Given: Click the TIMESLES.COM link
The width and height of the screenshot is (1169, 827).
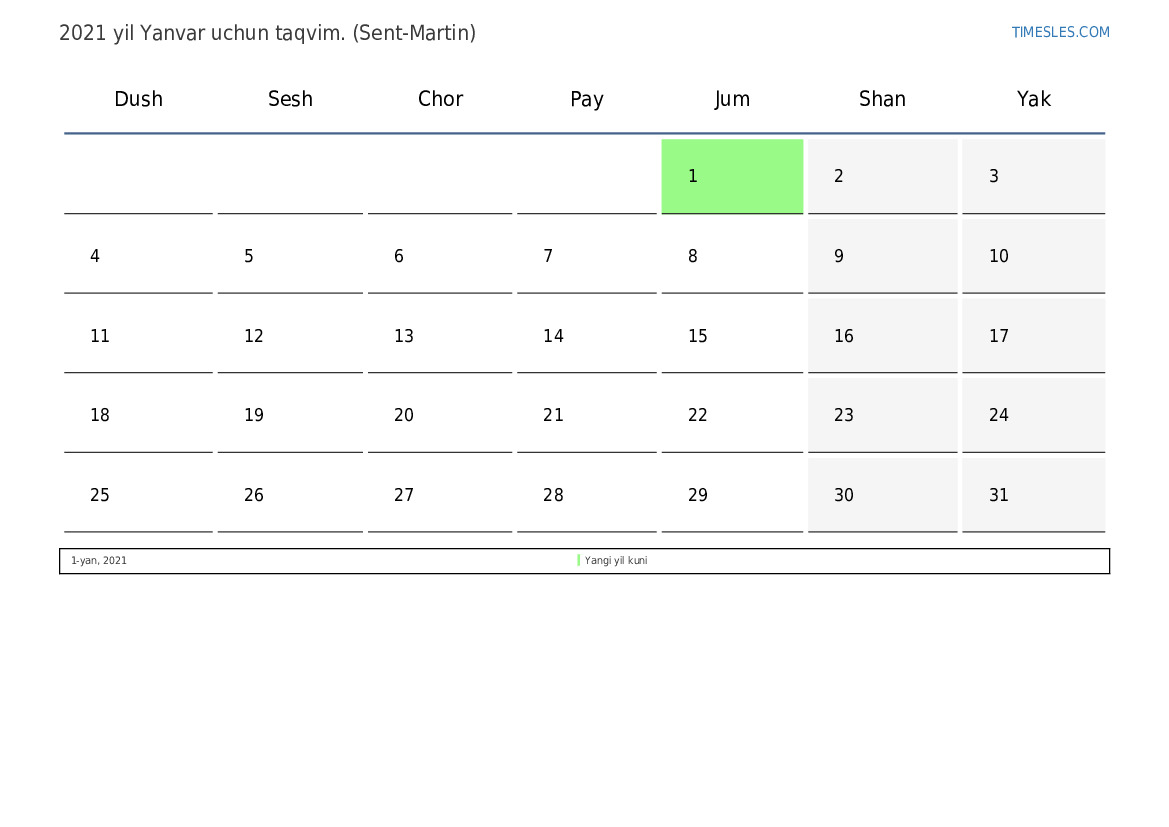Looking at the screenshot, I should coord(1060,32).
